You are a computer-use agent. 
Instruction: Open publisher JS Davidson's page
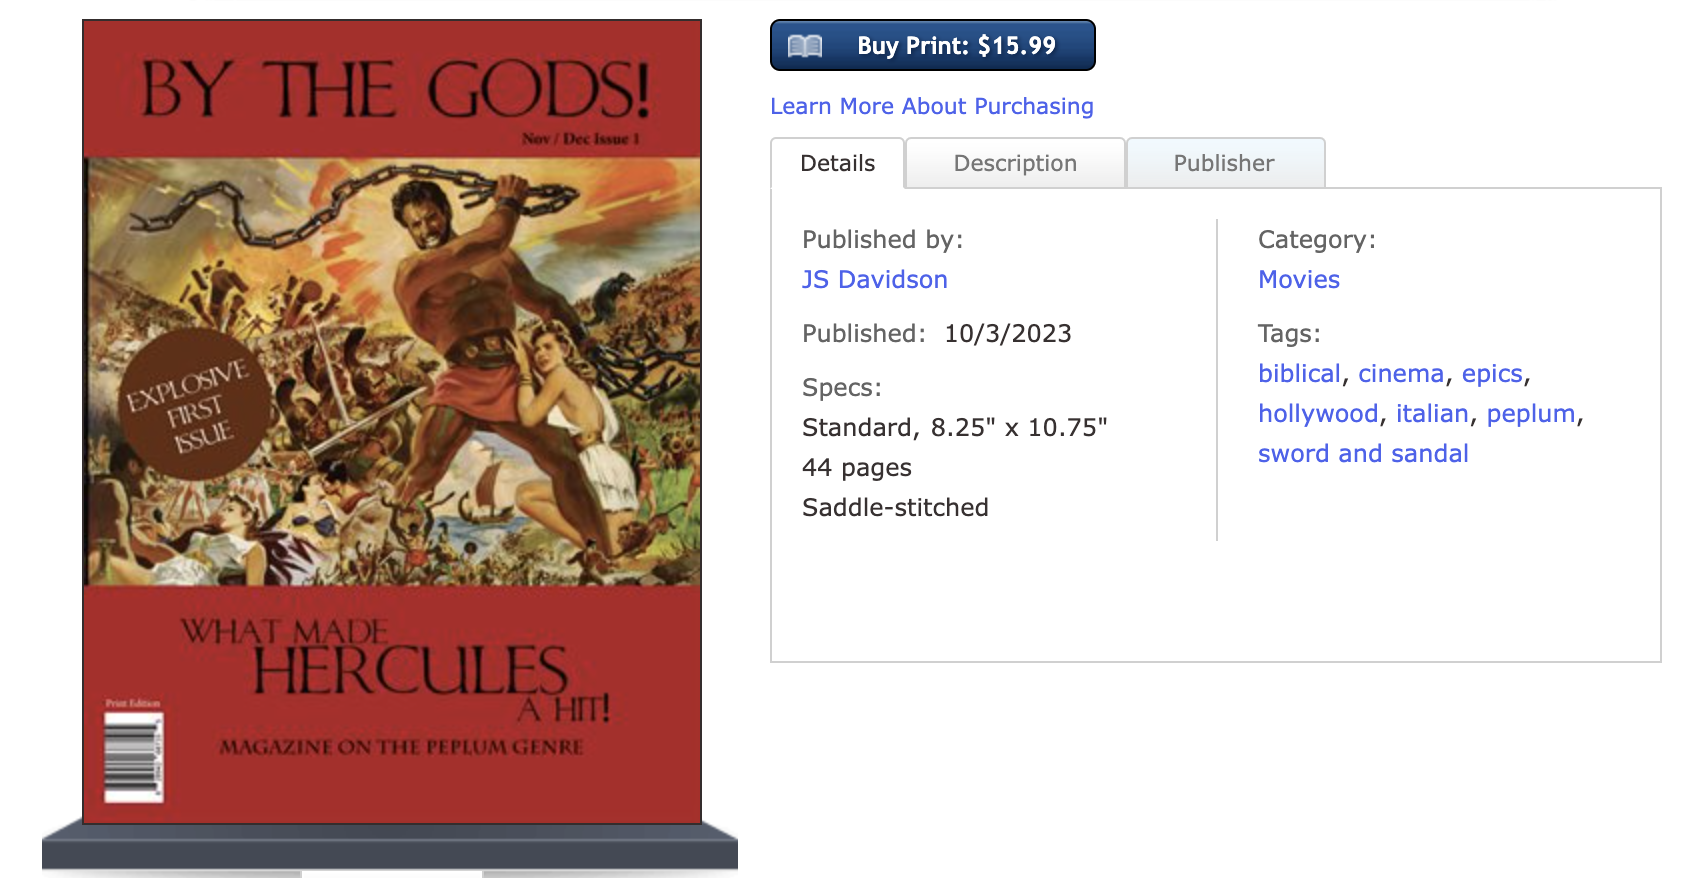tap(874, 280)
